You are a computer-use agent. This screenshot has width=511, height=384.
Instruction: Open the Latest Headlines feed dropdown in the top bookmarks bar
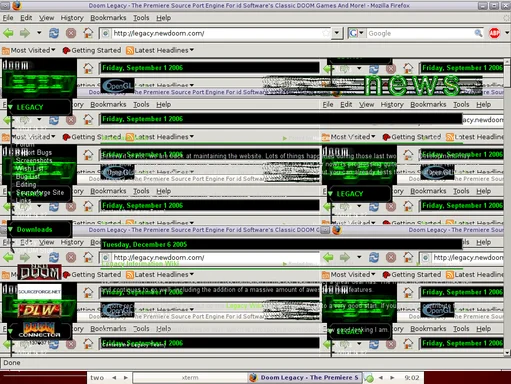pyautogui.click(x=160, y=50)
